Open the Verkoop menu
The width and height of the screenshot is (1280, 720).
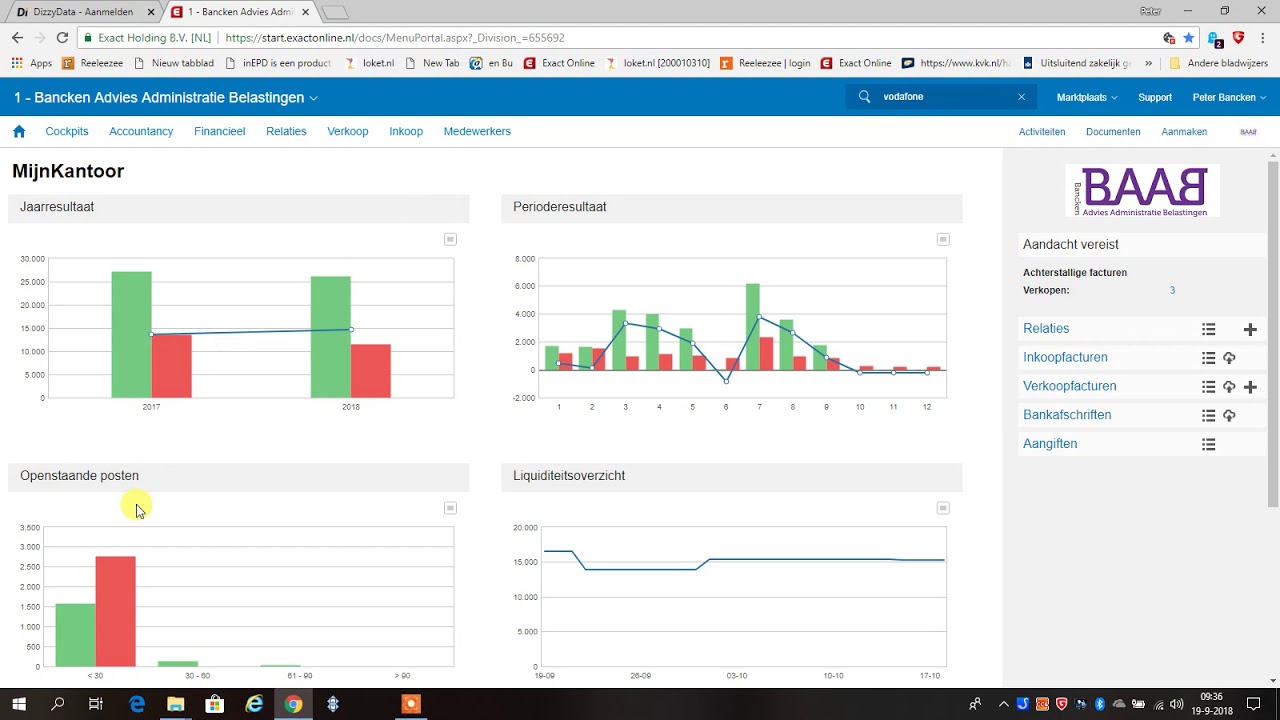point(348,131)
